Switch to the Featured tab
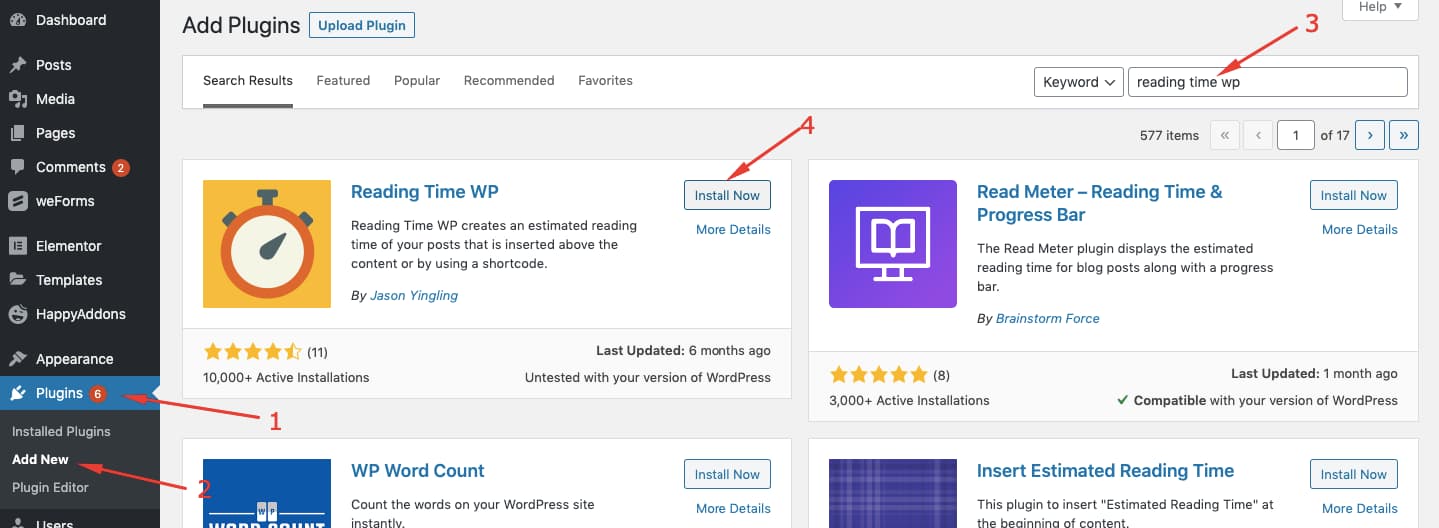This screenshot has height=528, width=1439. click(343, 80)
